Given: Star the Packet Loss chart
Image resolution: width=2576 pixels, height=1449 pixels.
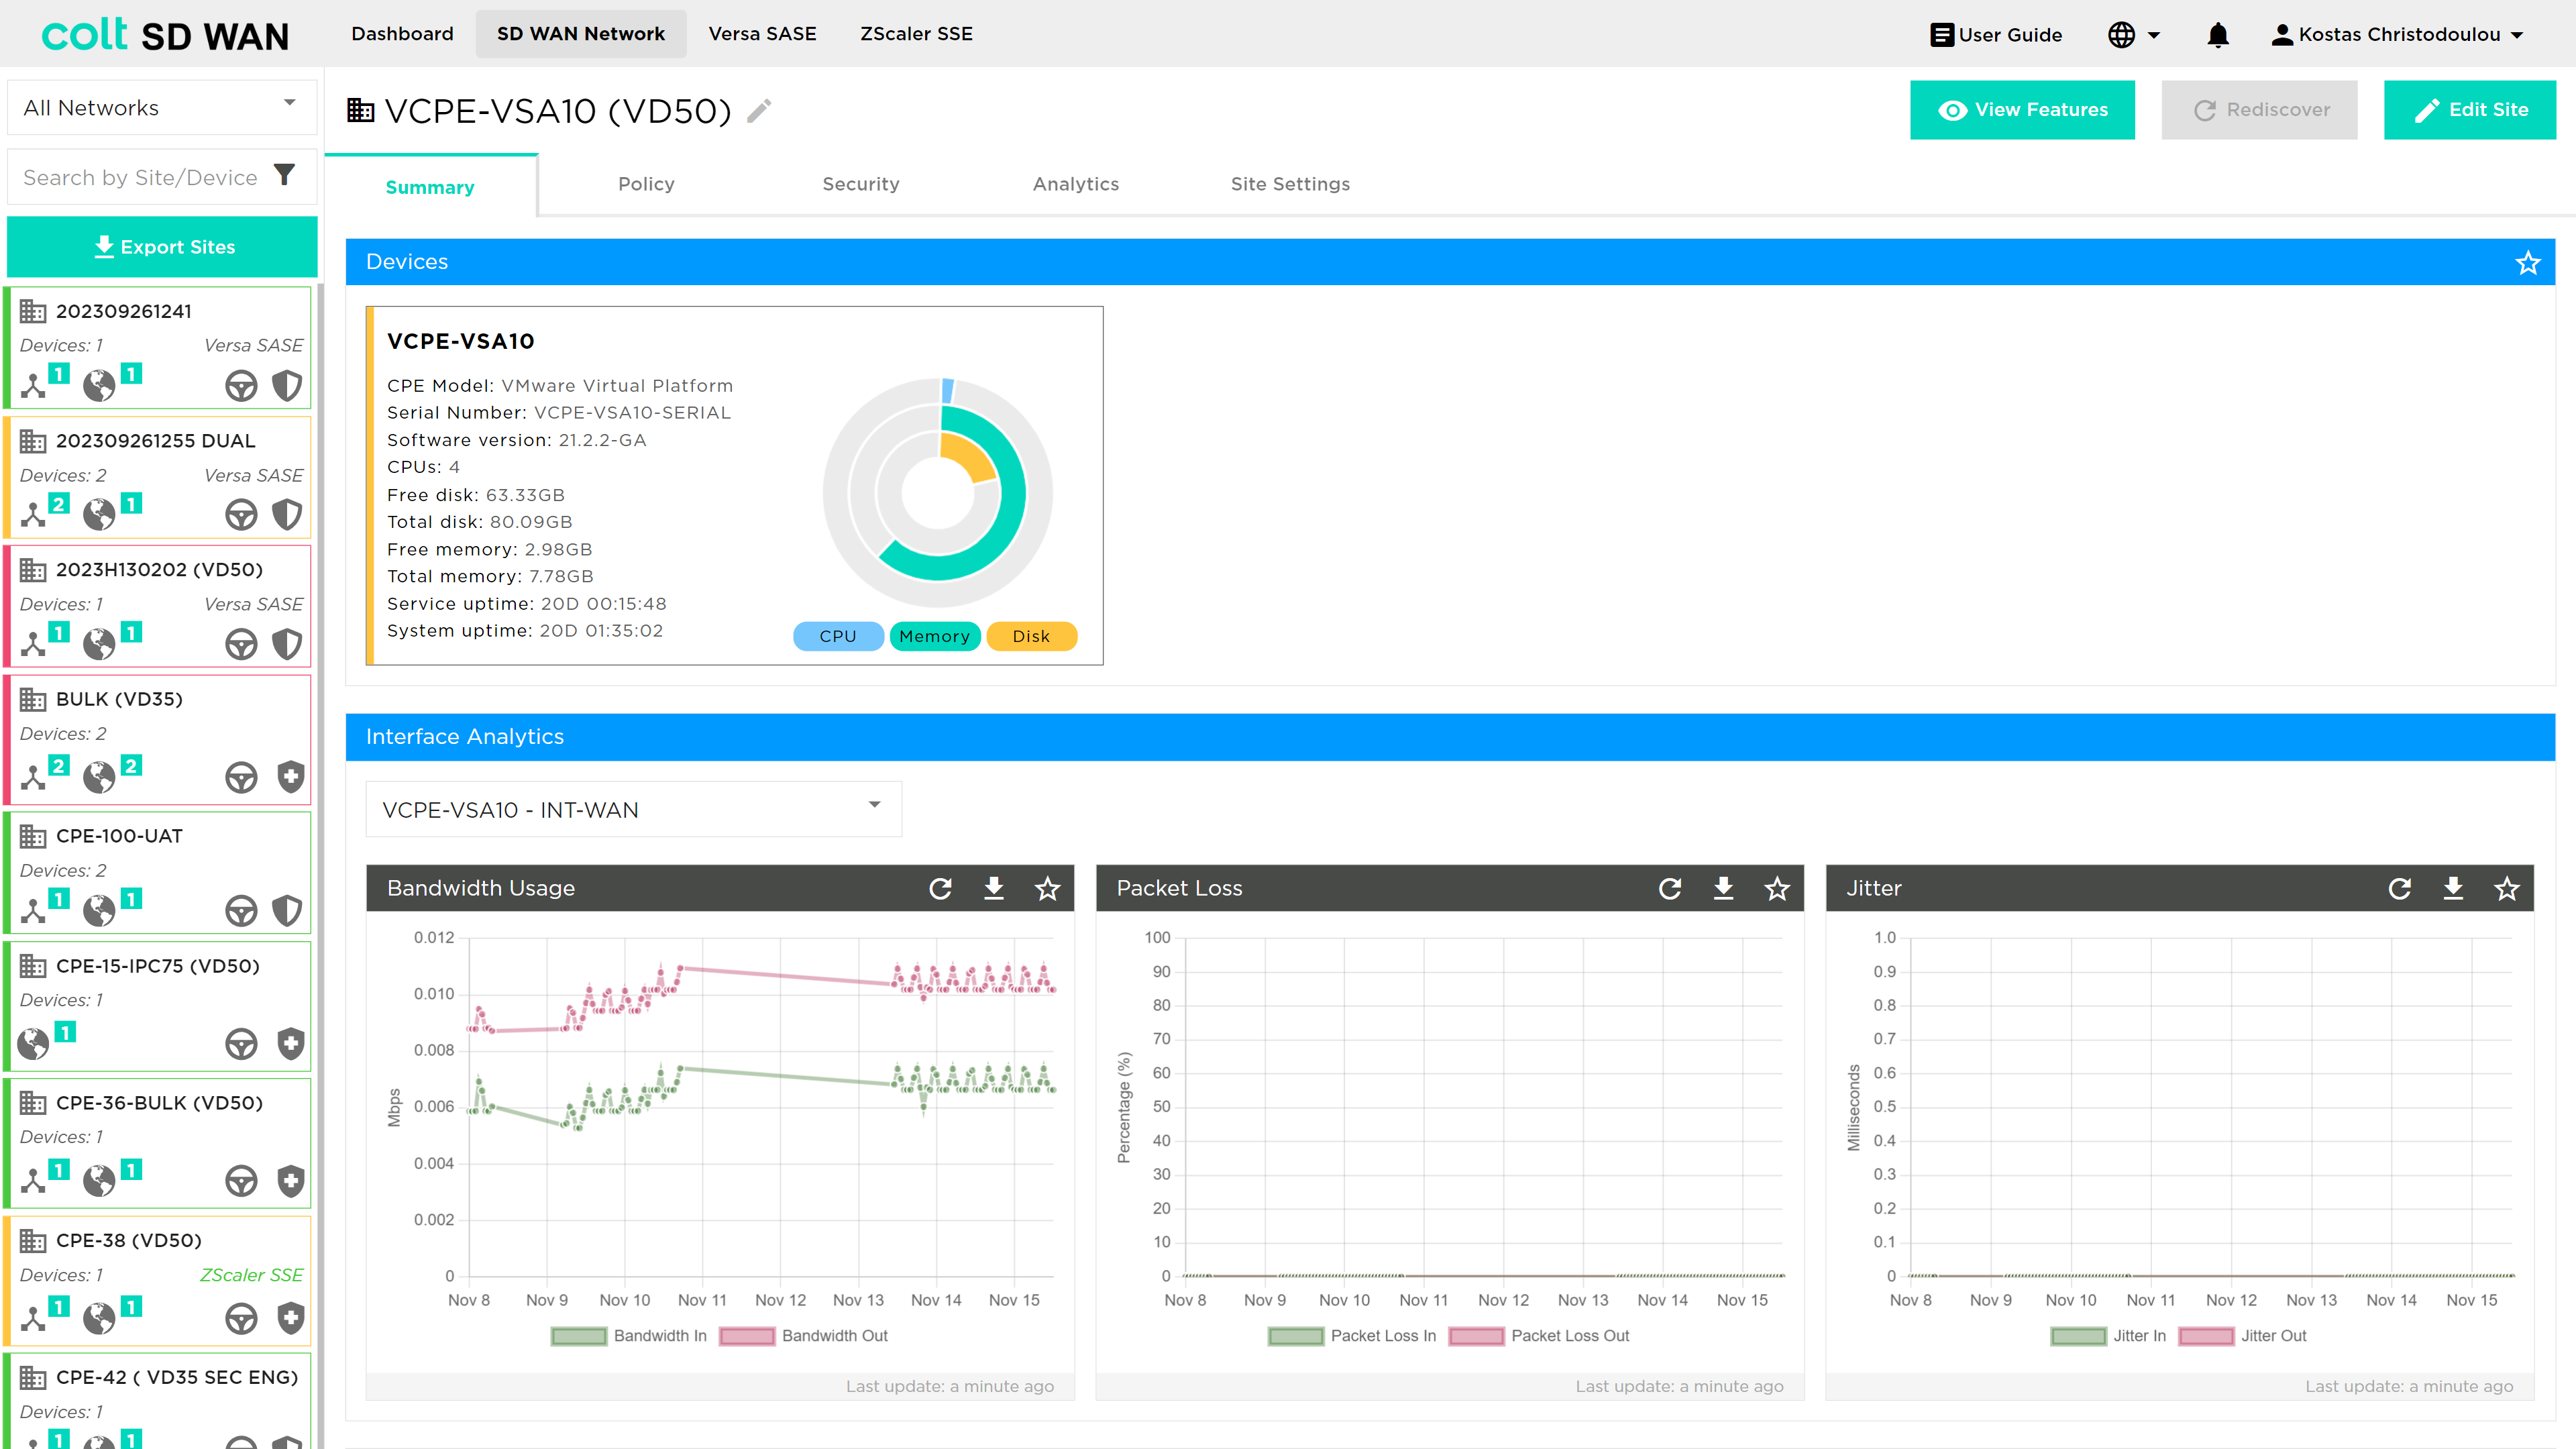Looking at the screenshot, I should click(x=1777, y=888).
